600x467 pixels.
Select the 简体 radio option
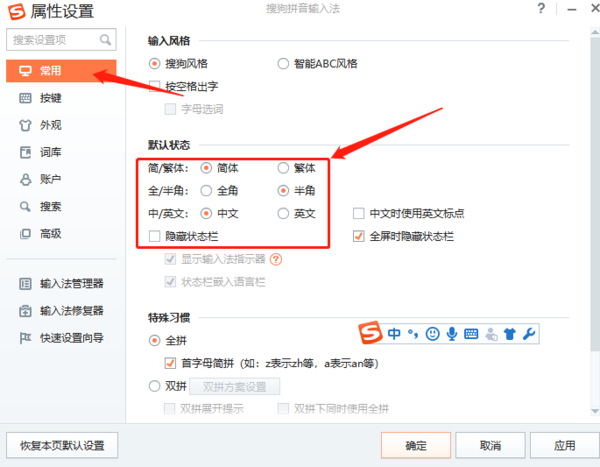[206, 168]
